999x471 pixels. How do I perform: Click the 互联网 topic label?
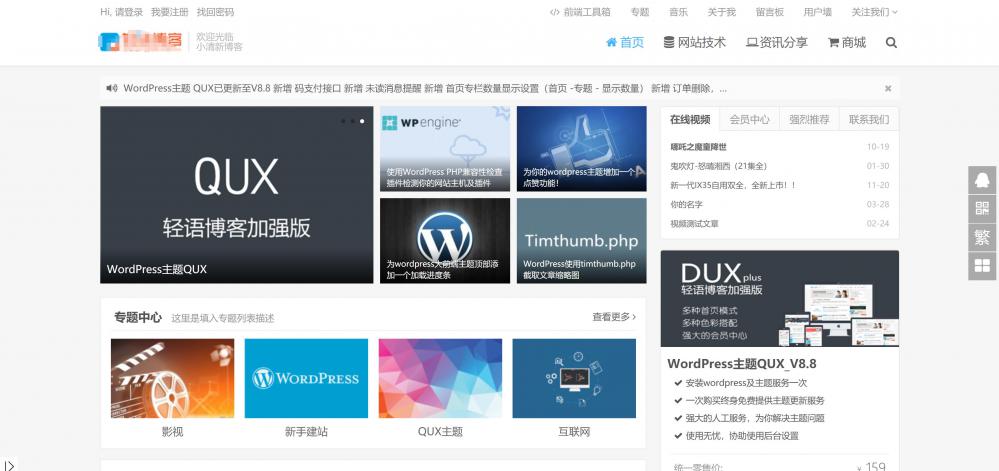pyautogui.click(x=574, y=431)
